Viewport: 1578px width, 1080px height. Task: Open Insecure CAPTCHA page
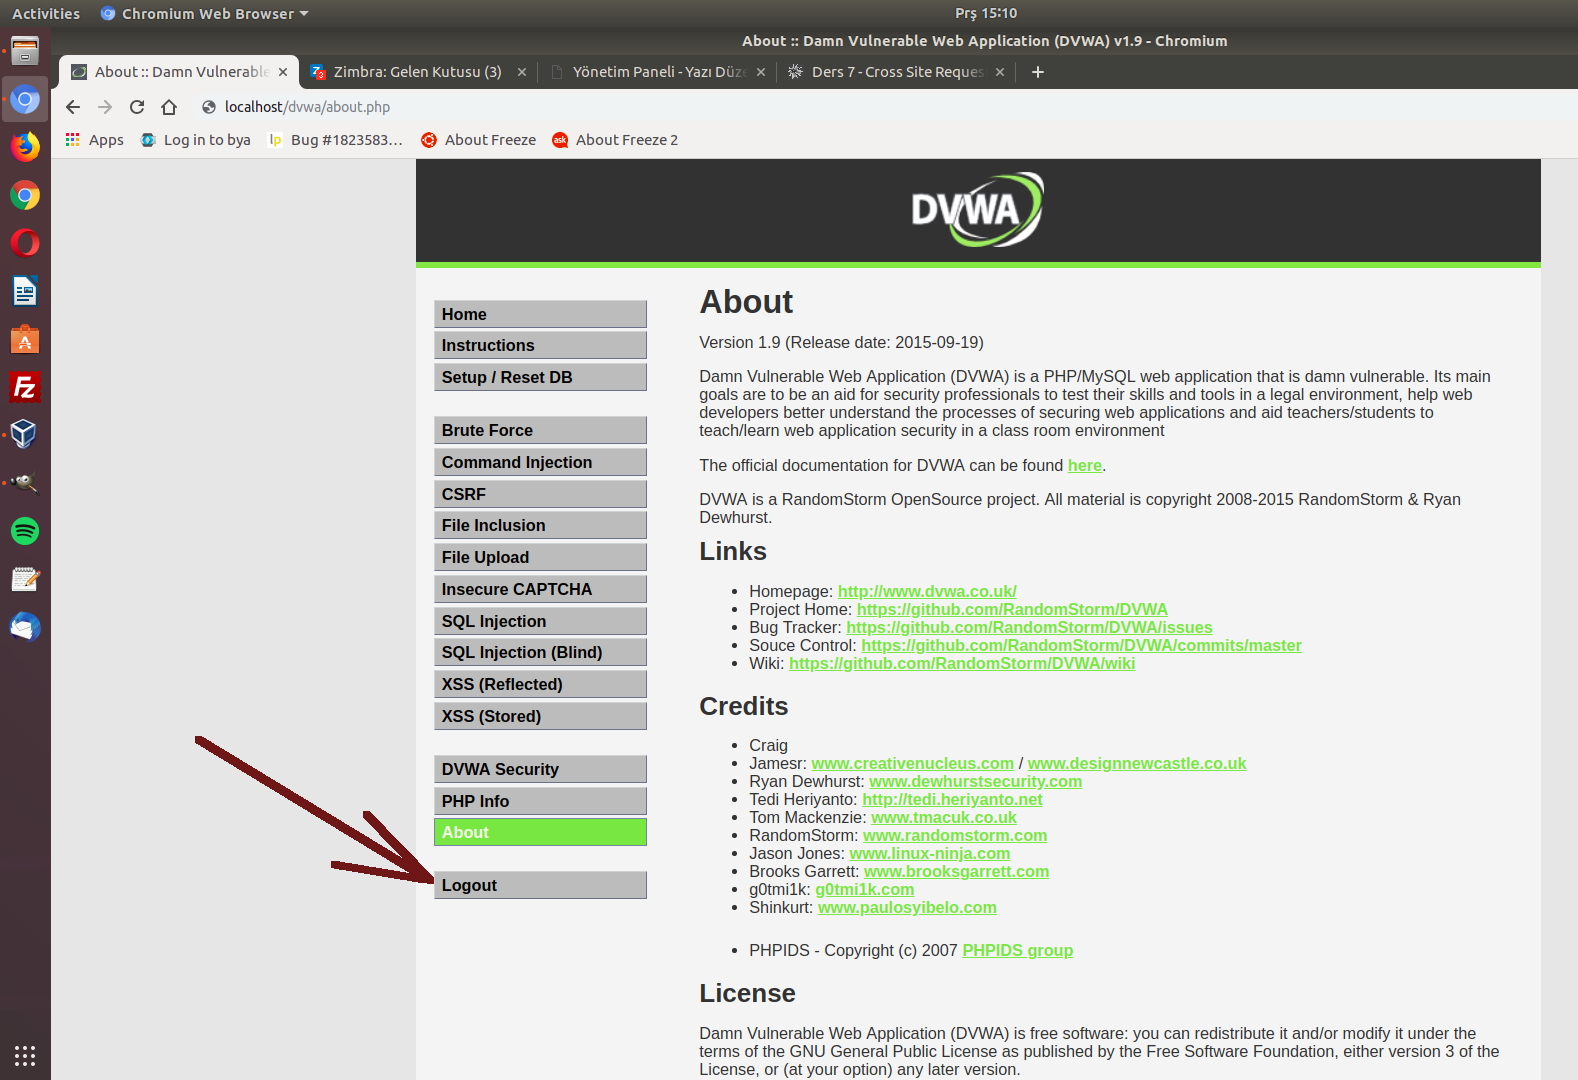pyautogui.click(x=540, y=589)
